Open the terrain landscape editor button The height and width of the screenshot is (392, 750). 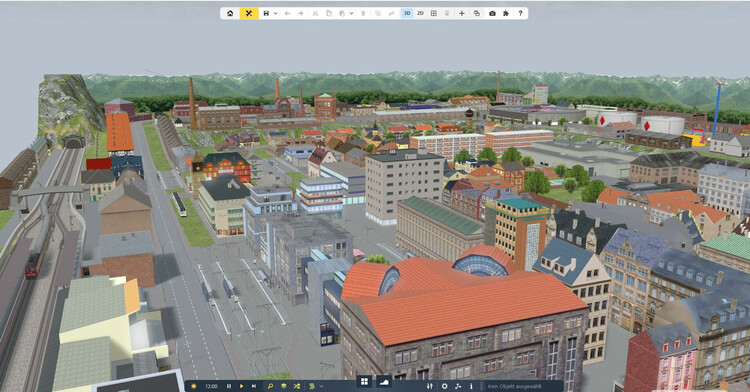pyautogui.click(x=384, y=381)
